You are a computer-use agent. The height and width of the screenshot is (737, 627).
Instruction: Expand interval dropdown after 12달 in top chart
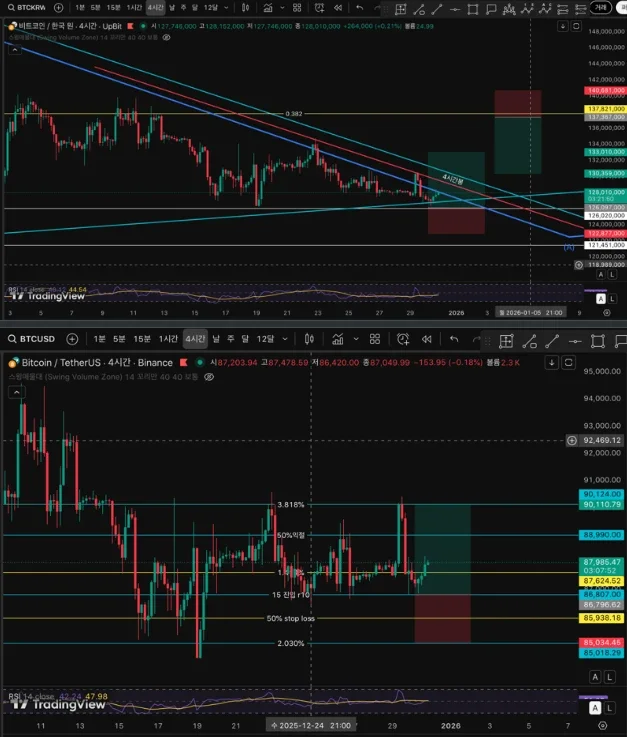tap(227, 8)
